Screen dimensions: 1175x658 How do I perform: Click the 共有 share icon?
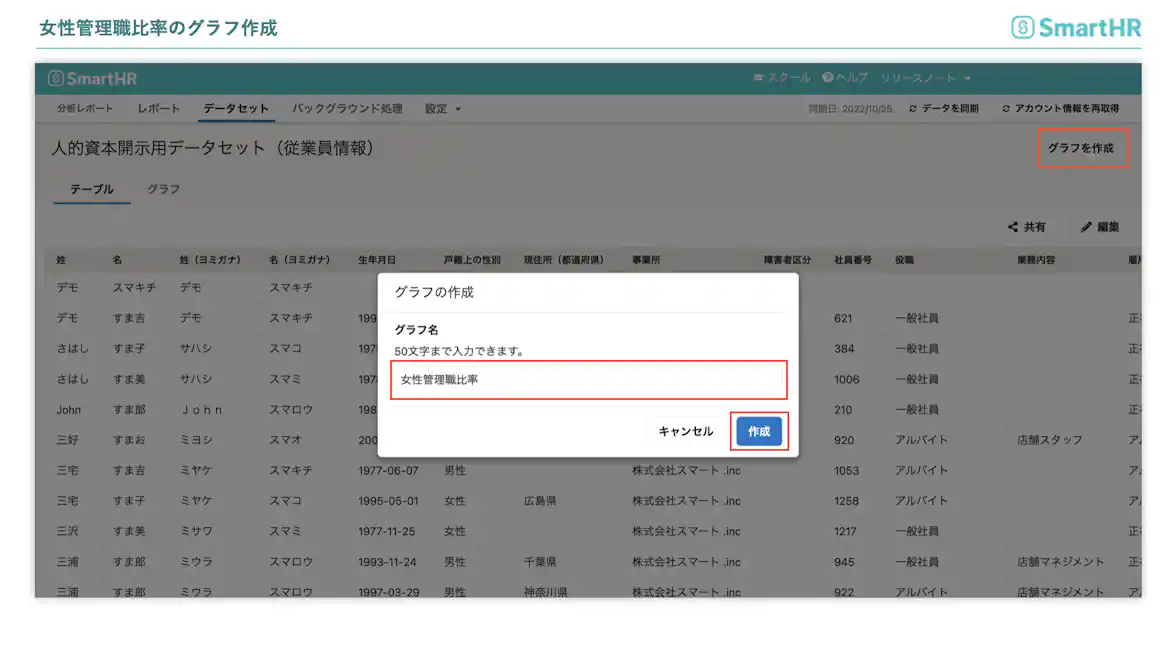(1013, 226)
